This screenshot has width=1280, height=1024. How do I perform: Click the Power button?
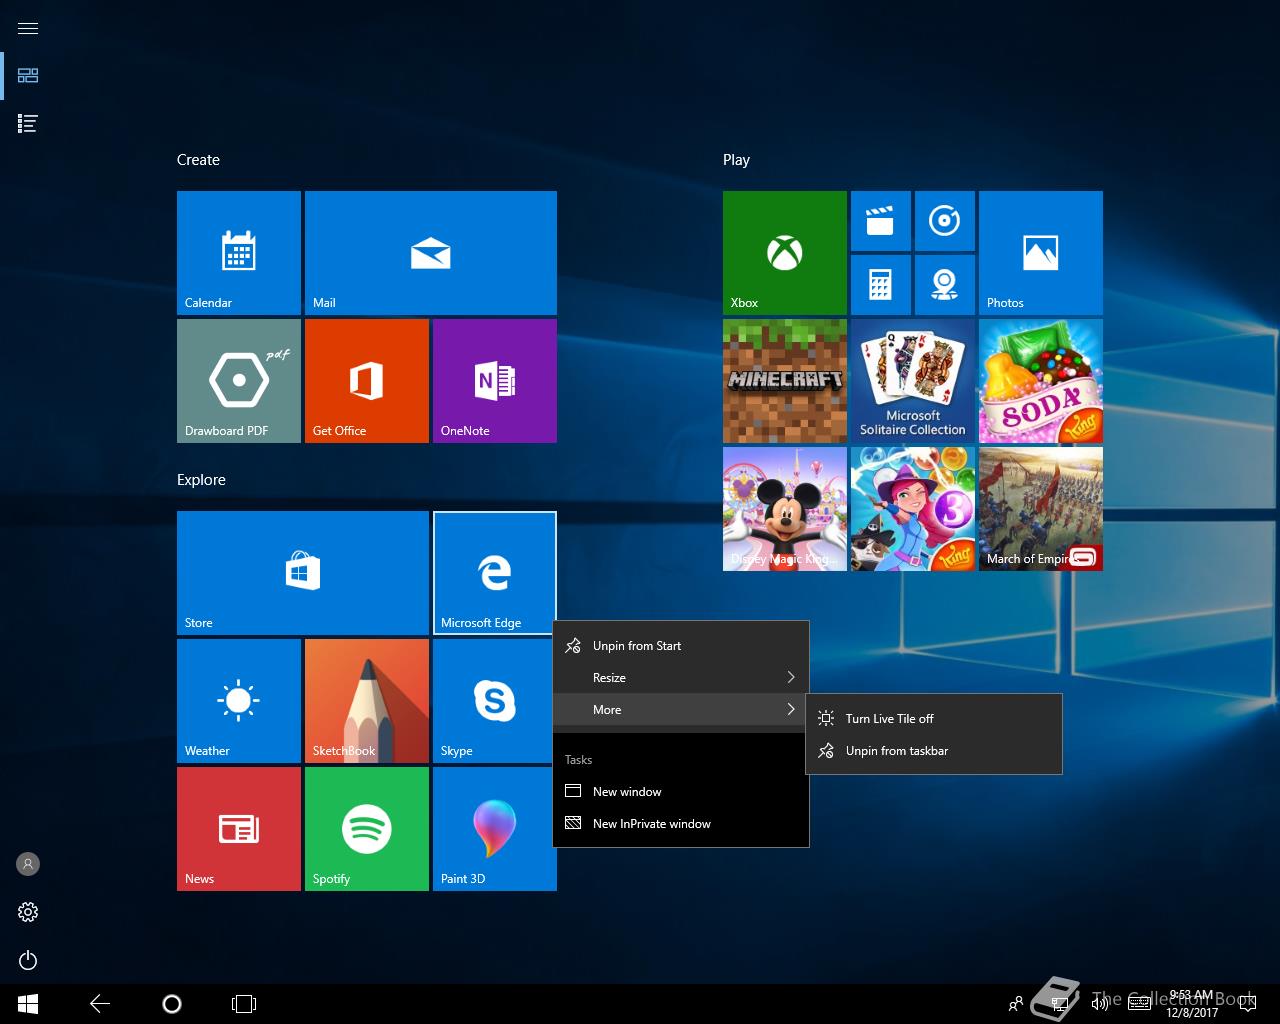28,960
